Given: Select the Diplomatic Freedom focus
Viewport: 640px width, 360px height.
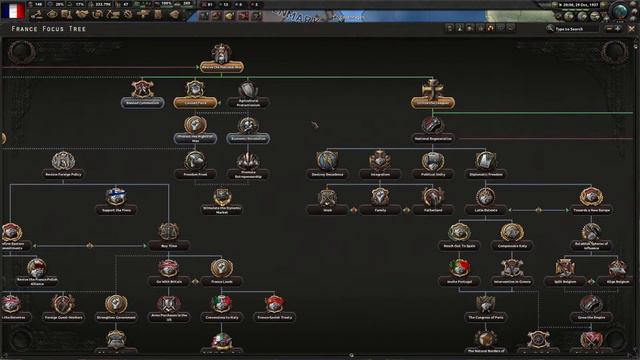Looking at the screenshot, I should [x=486, y=166].
